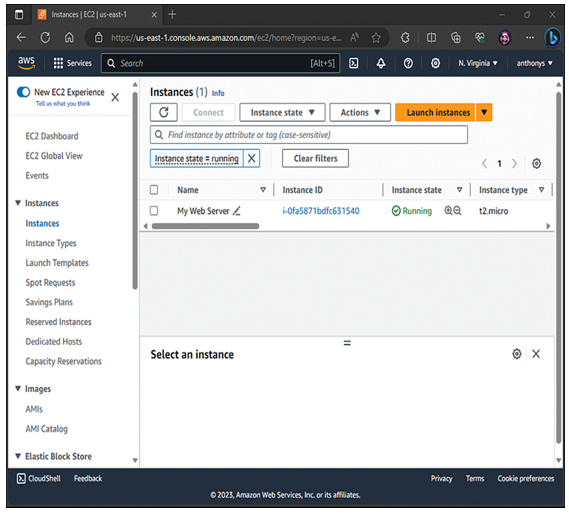Screen dimensions: 569x514
Task: Sort by the Instance type column
Action: point(541,189)
